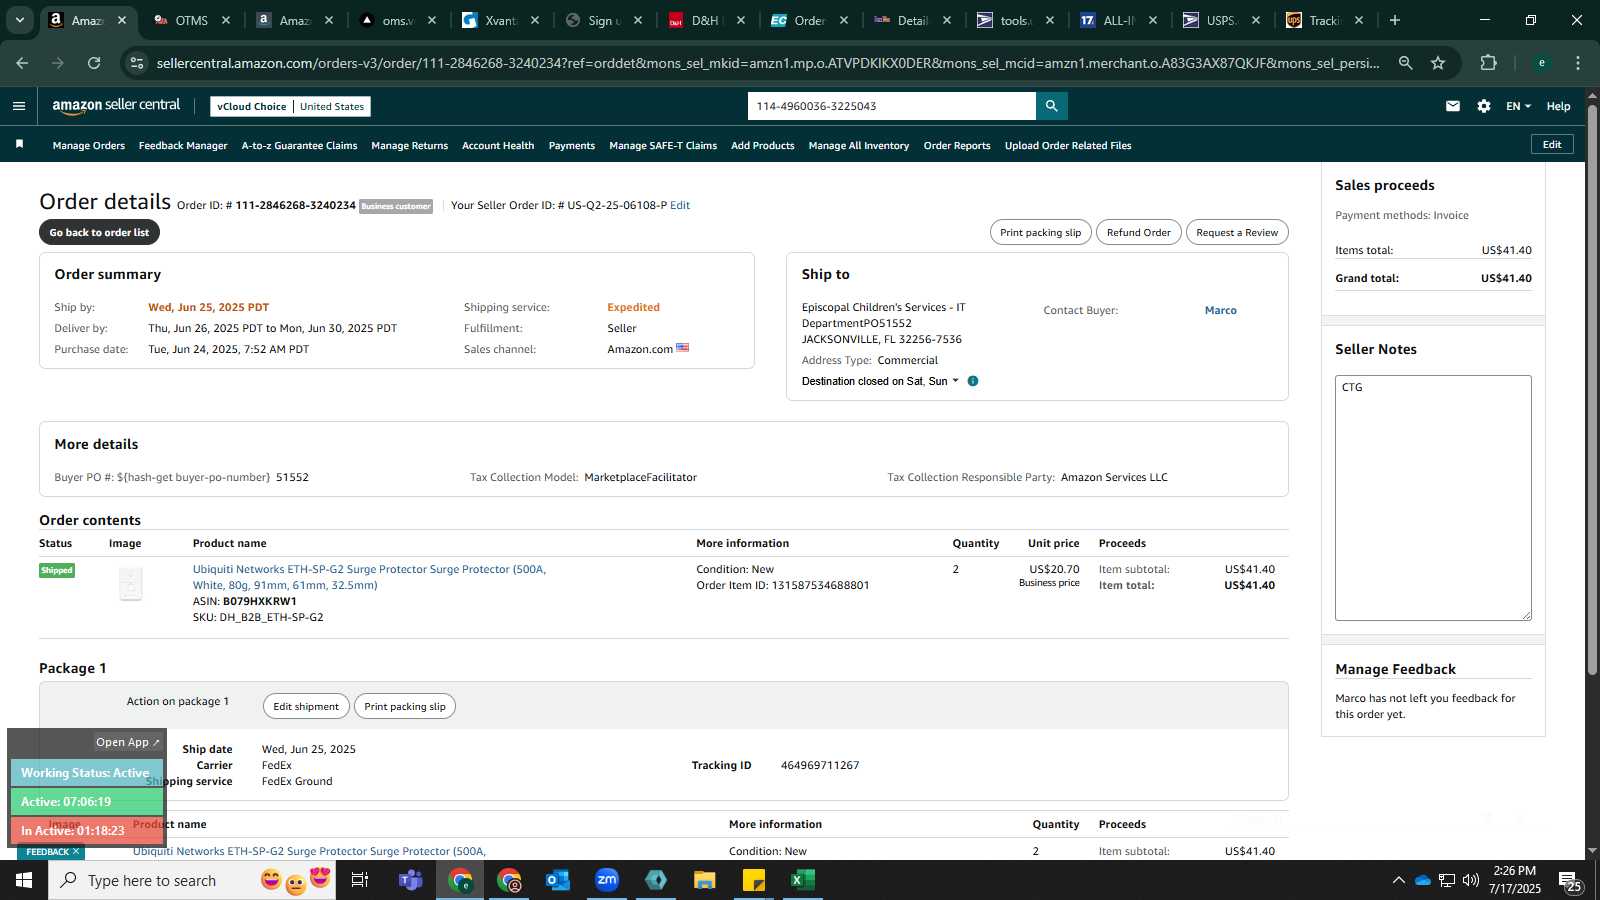This screenshot has width=1600, height=900.
Task: Click Help in the top bar
Action: 1558,106
